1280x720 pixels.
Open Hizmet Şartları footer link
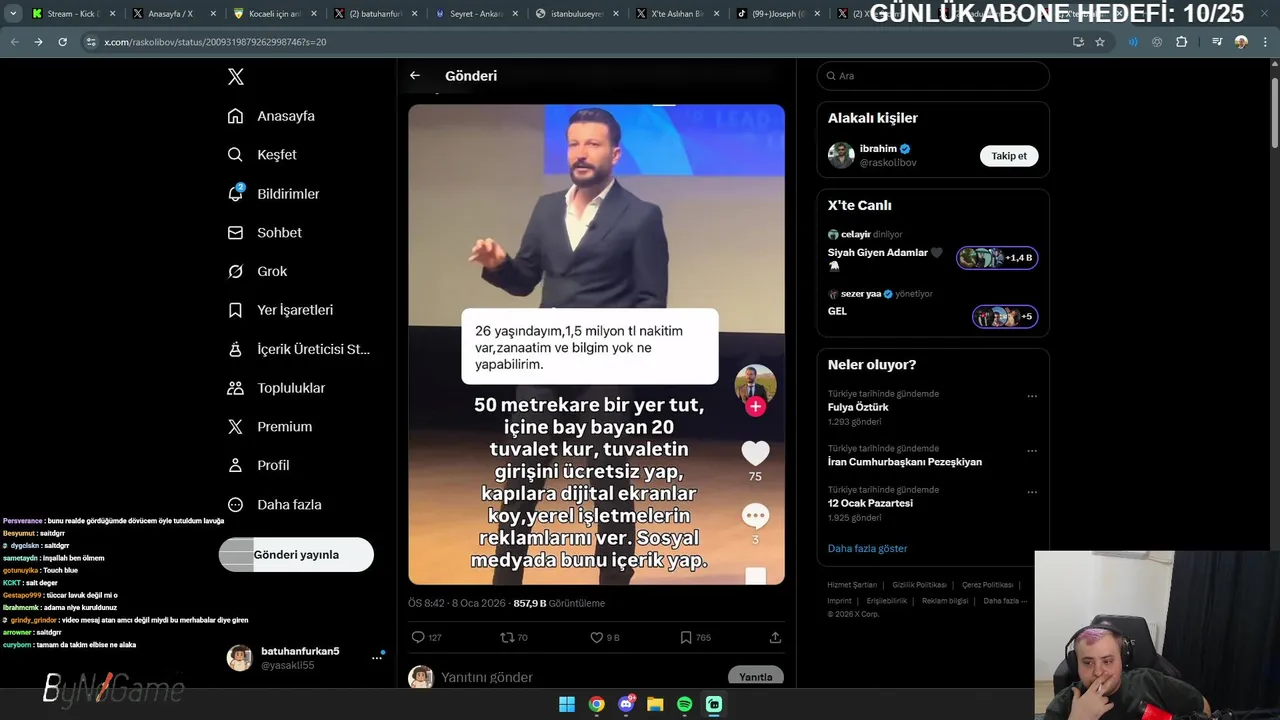853,585
